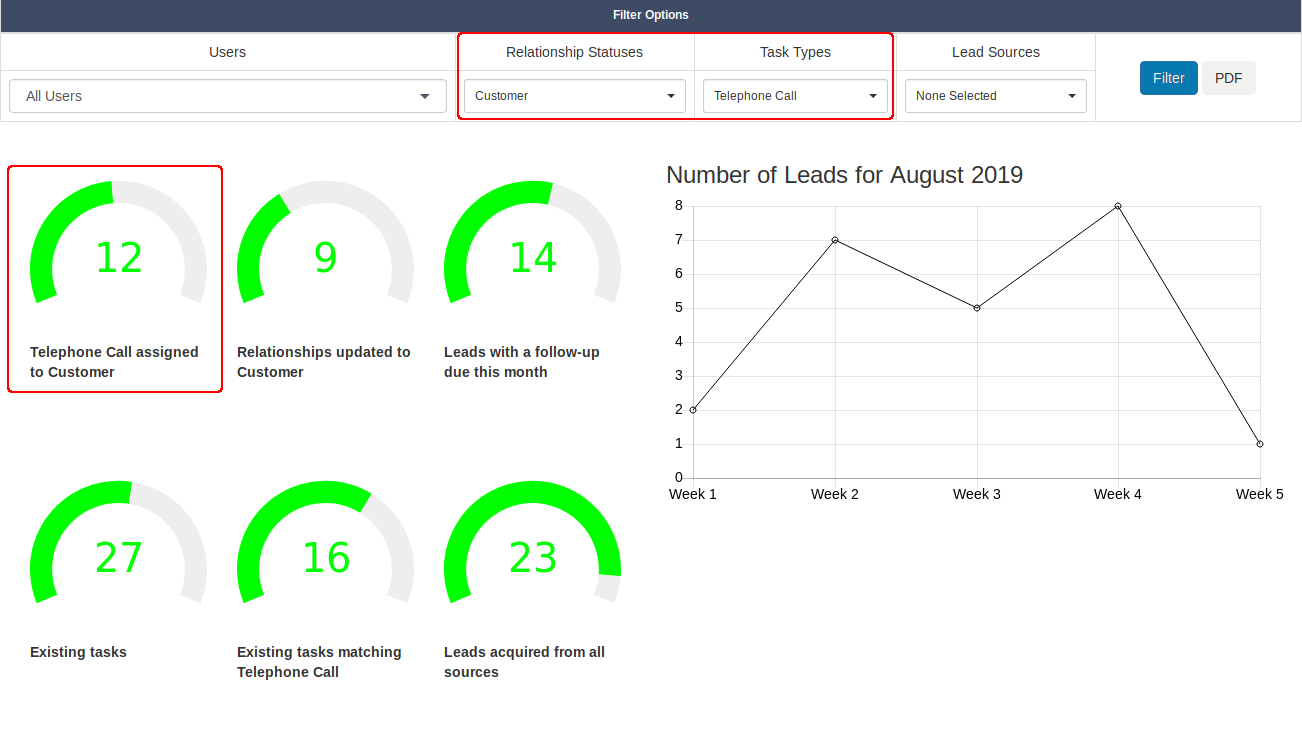Expand the Relationship Statuses Customer dropdown
This screenshot has height=742, width=1302.
(x=574, y=96)
